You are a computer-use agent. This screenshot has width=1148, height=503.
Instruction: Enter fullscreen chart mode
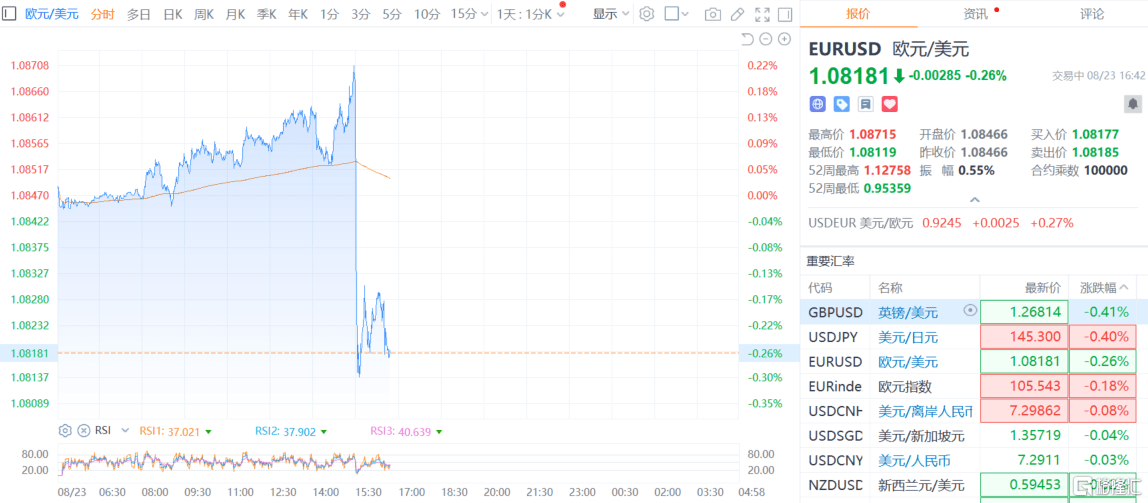click(x=762, y=14)
